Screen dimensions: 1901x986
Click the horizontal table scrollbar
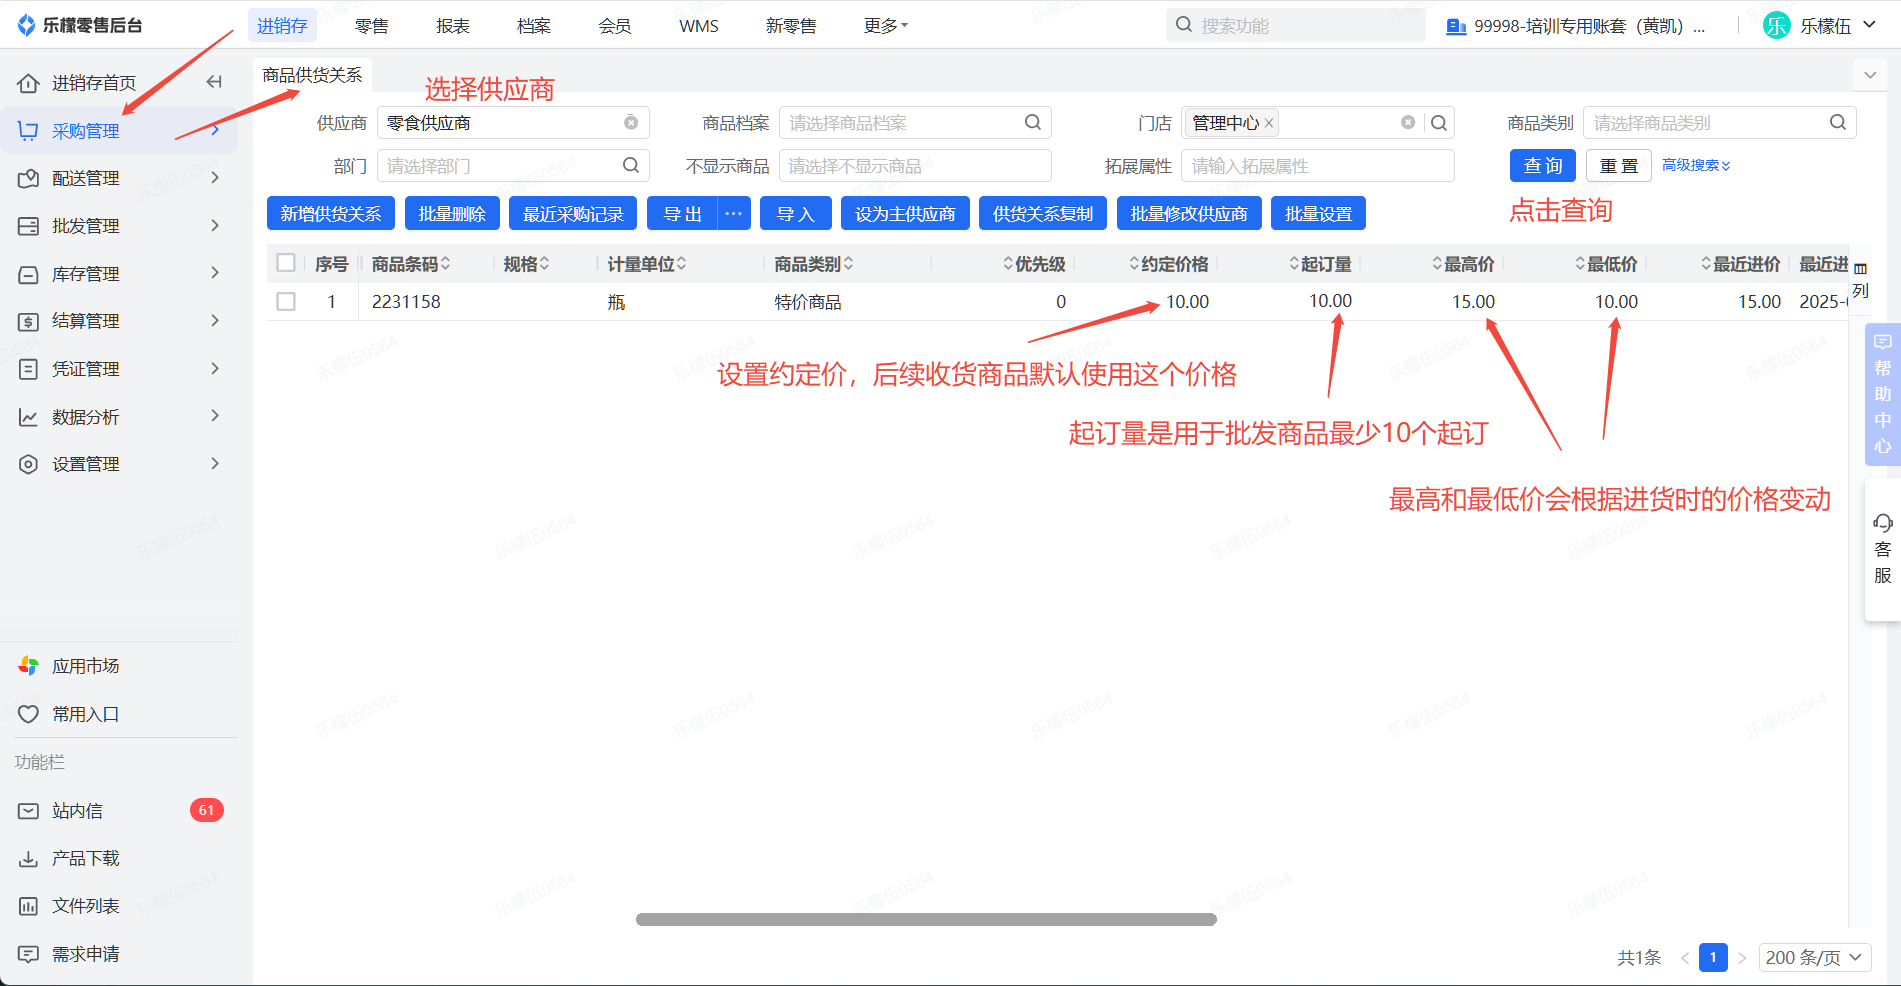click(x=926, y=919)
